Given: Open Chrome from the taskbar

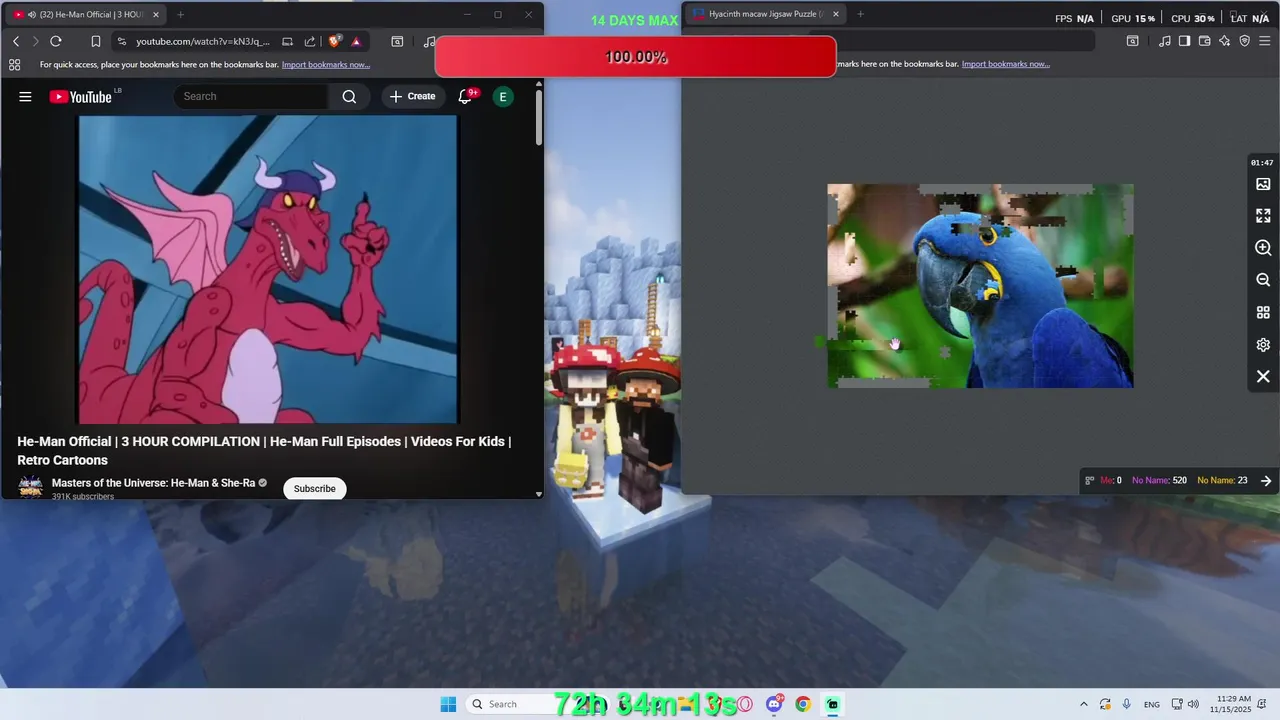Looking at the screenshot, I should click(803, 704).
